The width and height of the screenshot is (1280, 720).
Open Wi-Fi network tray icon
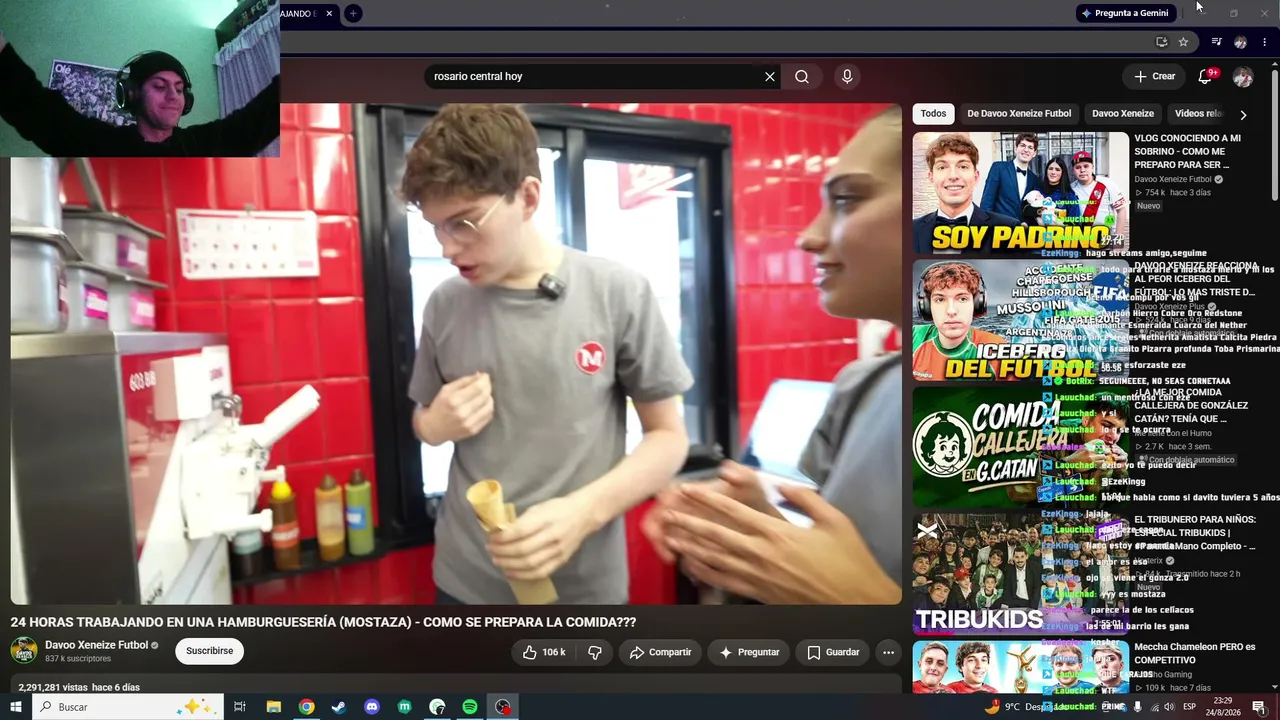click(1153, 707)
